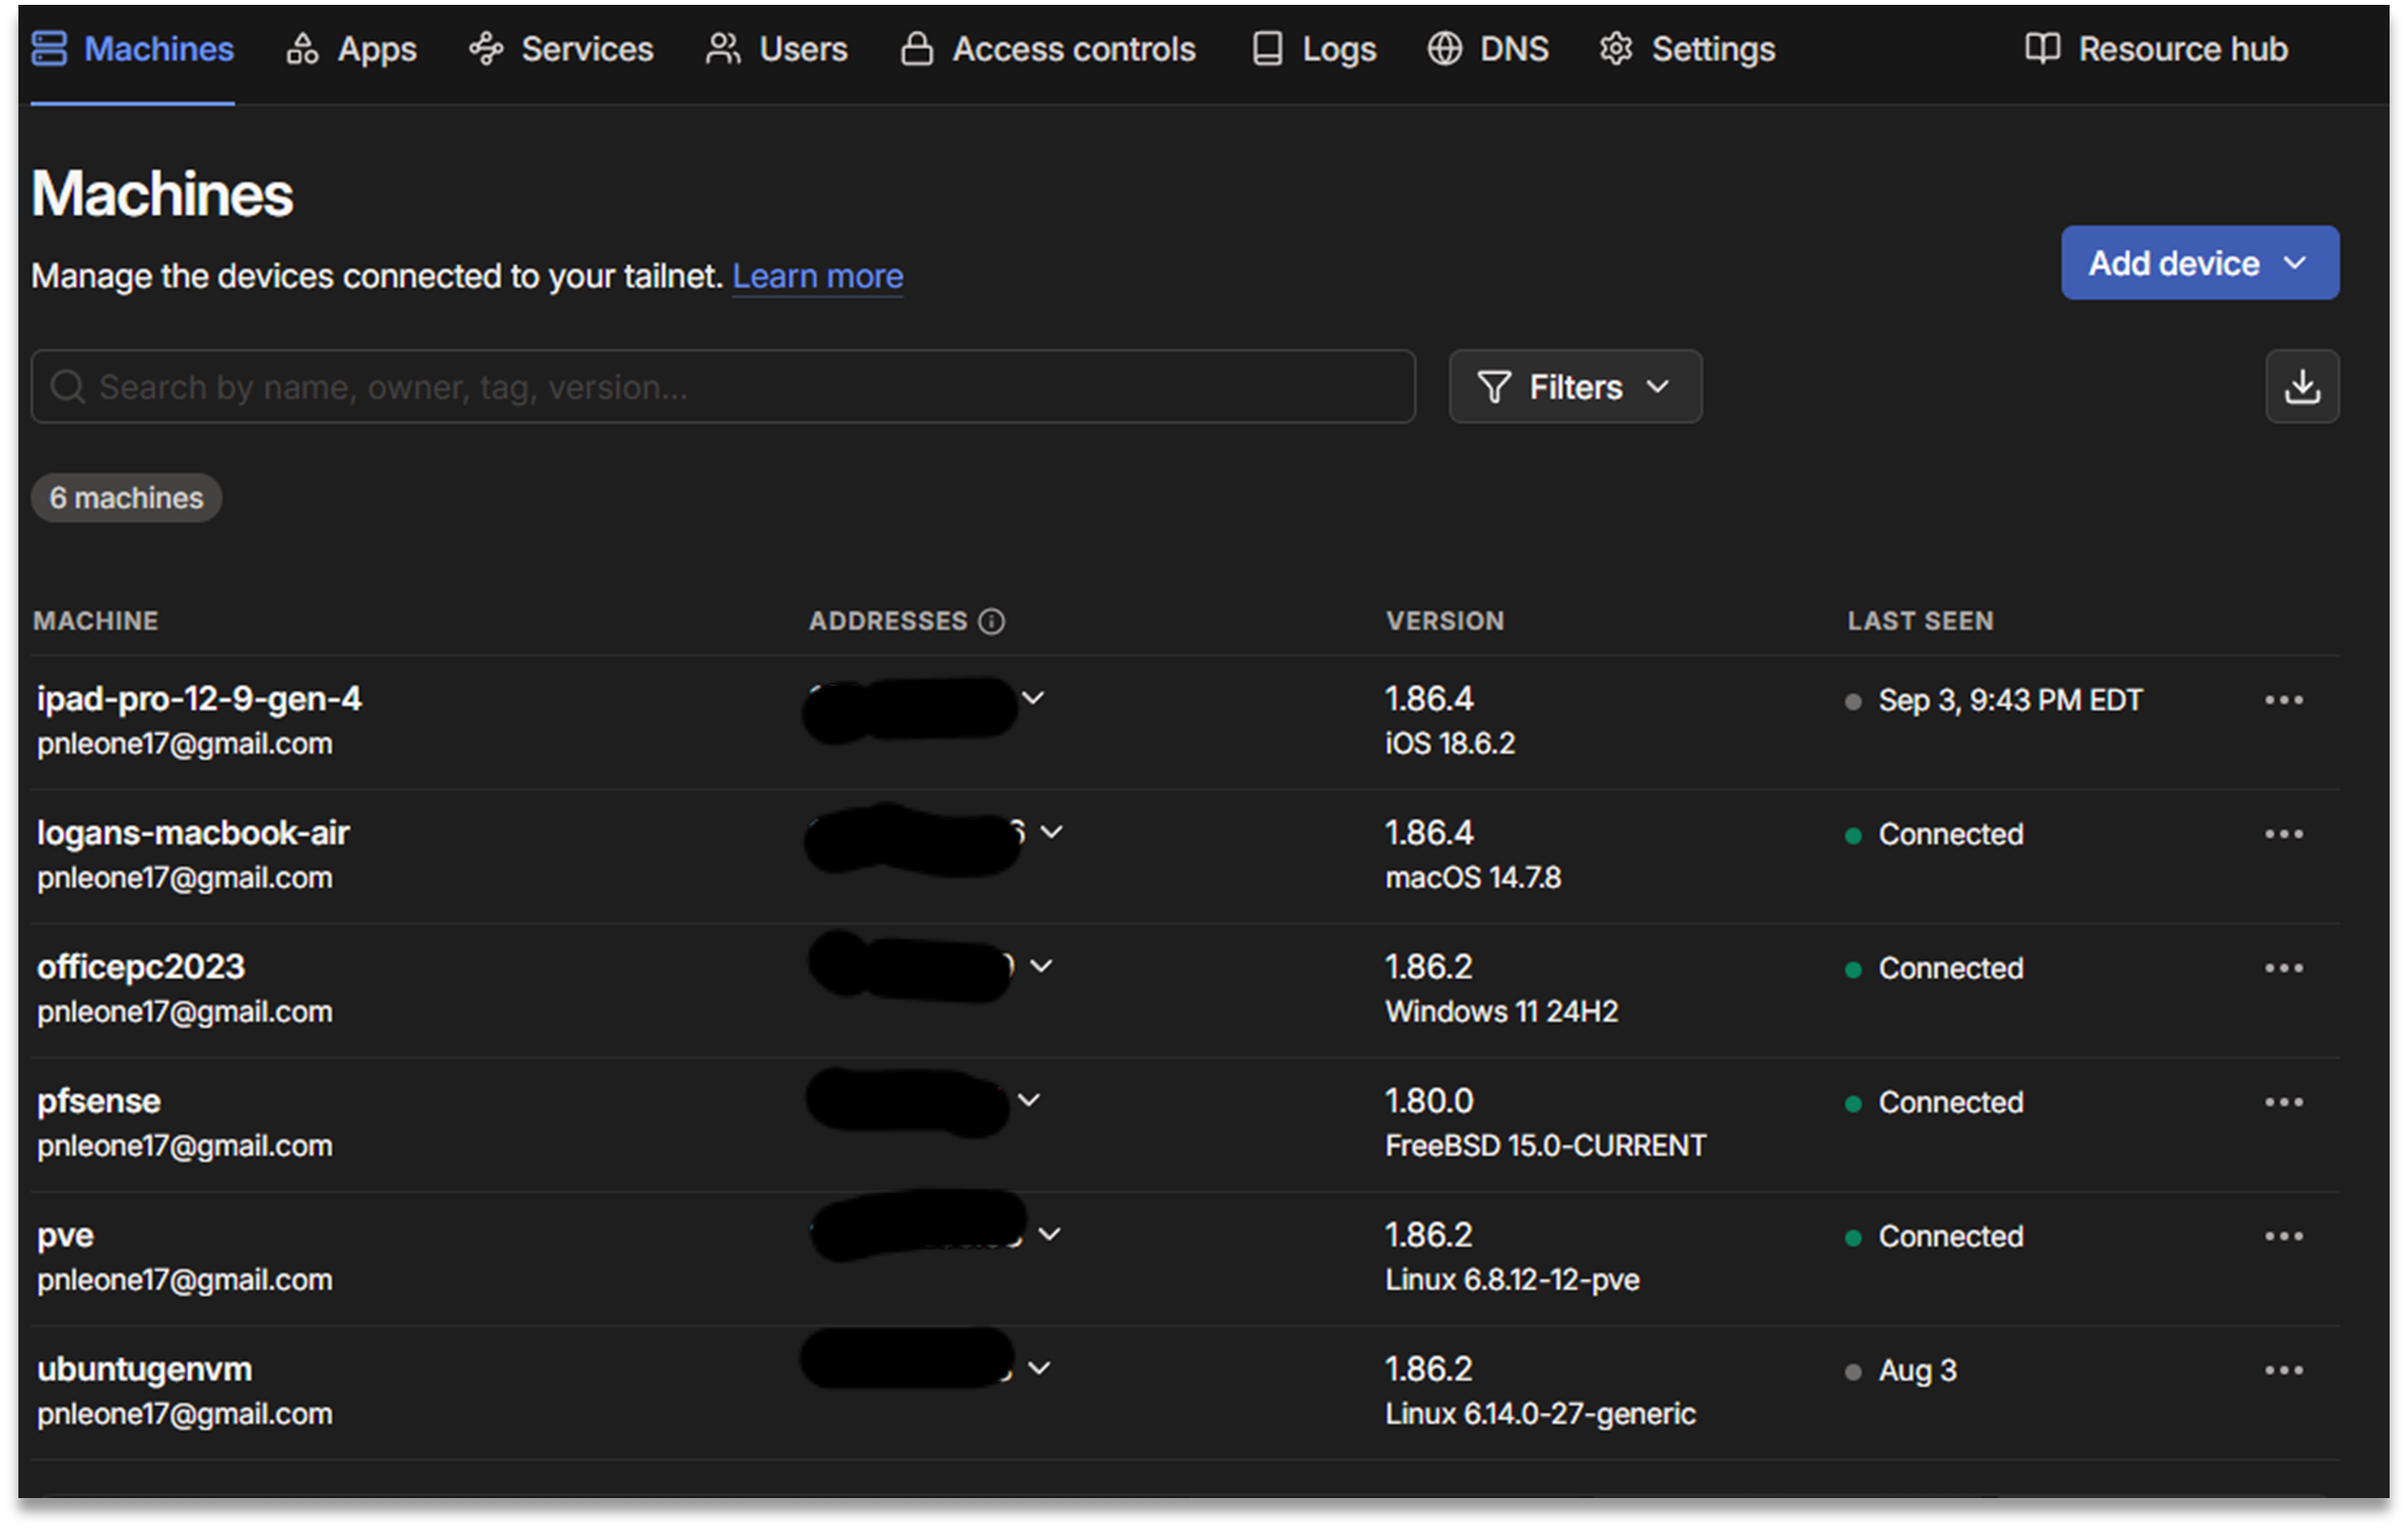Viewport: 2408px width, 1530px height.
Task: Open the Resource hub book icon
Action: [x=2041, y=48]
